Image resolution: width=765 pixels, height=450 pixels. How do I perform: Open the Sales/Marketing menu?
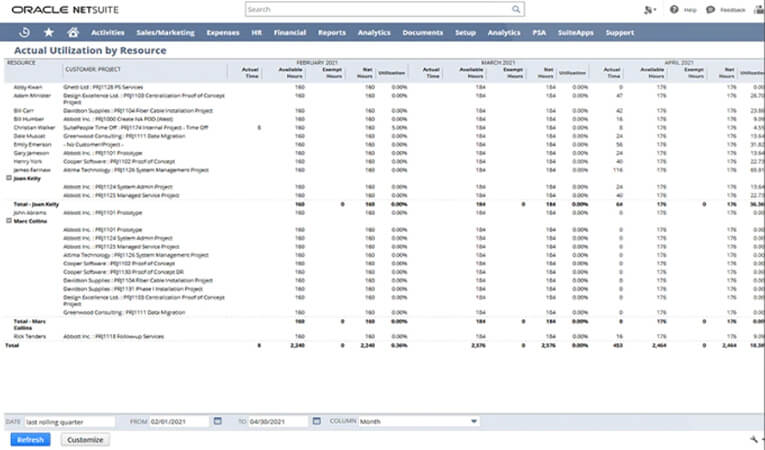165,32
